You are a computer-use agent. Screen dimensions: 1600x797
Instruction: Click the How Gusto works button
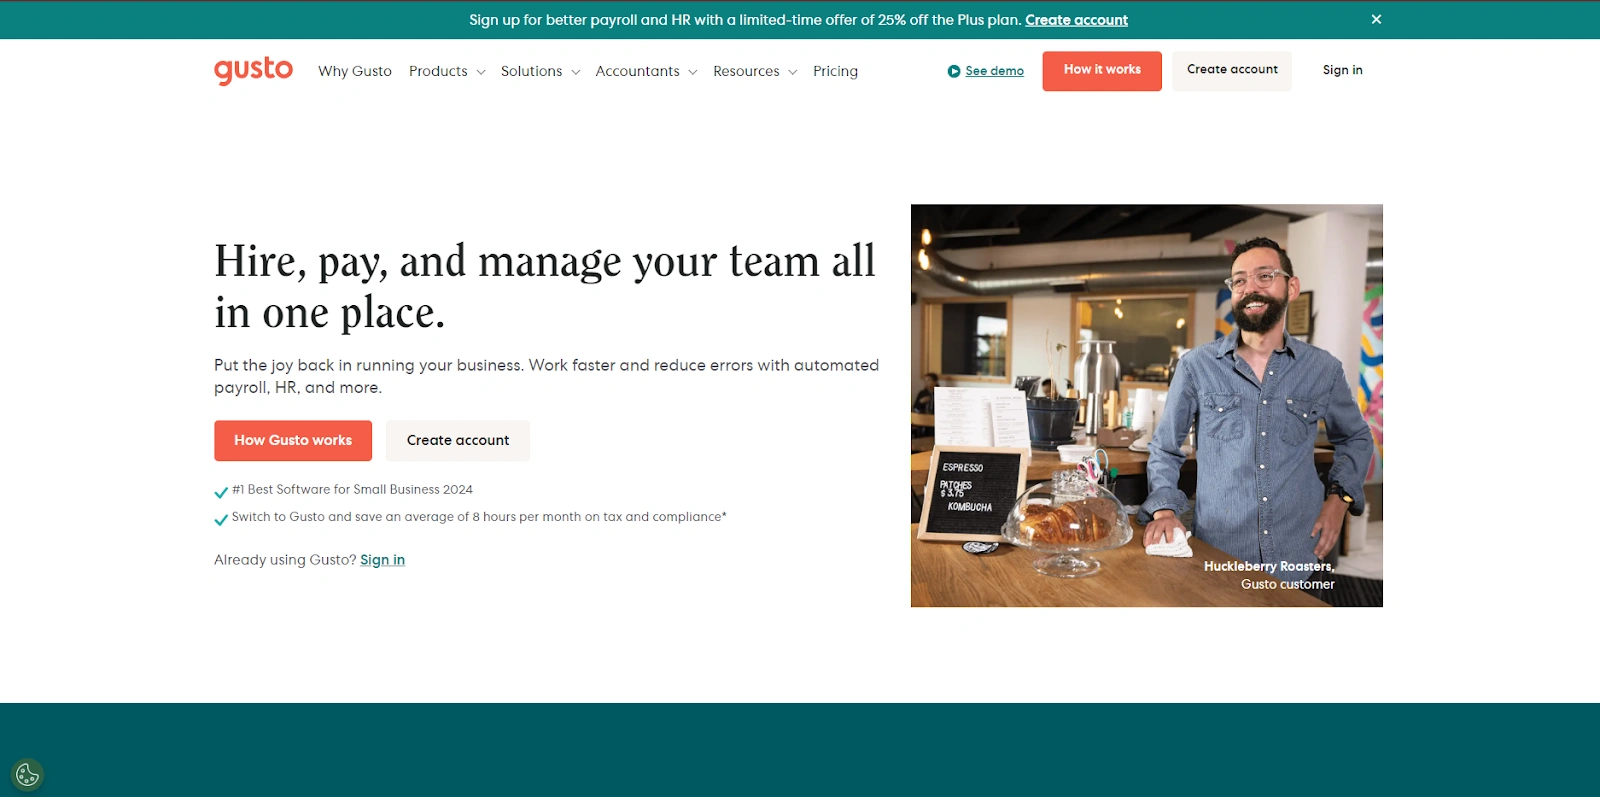tap(293, 440)
